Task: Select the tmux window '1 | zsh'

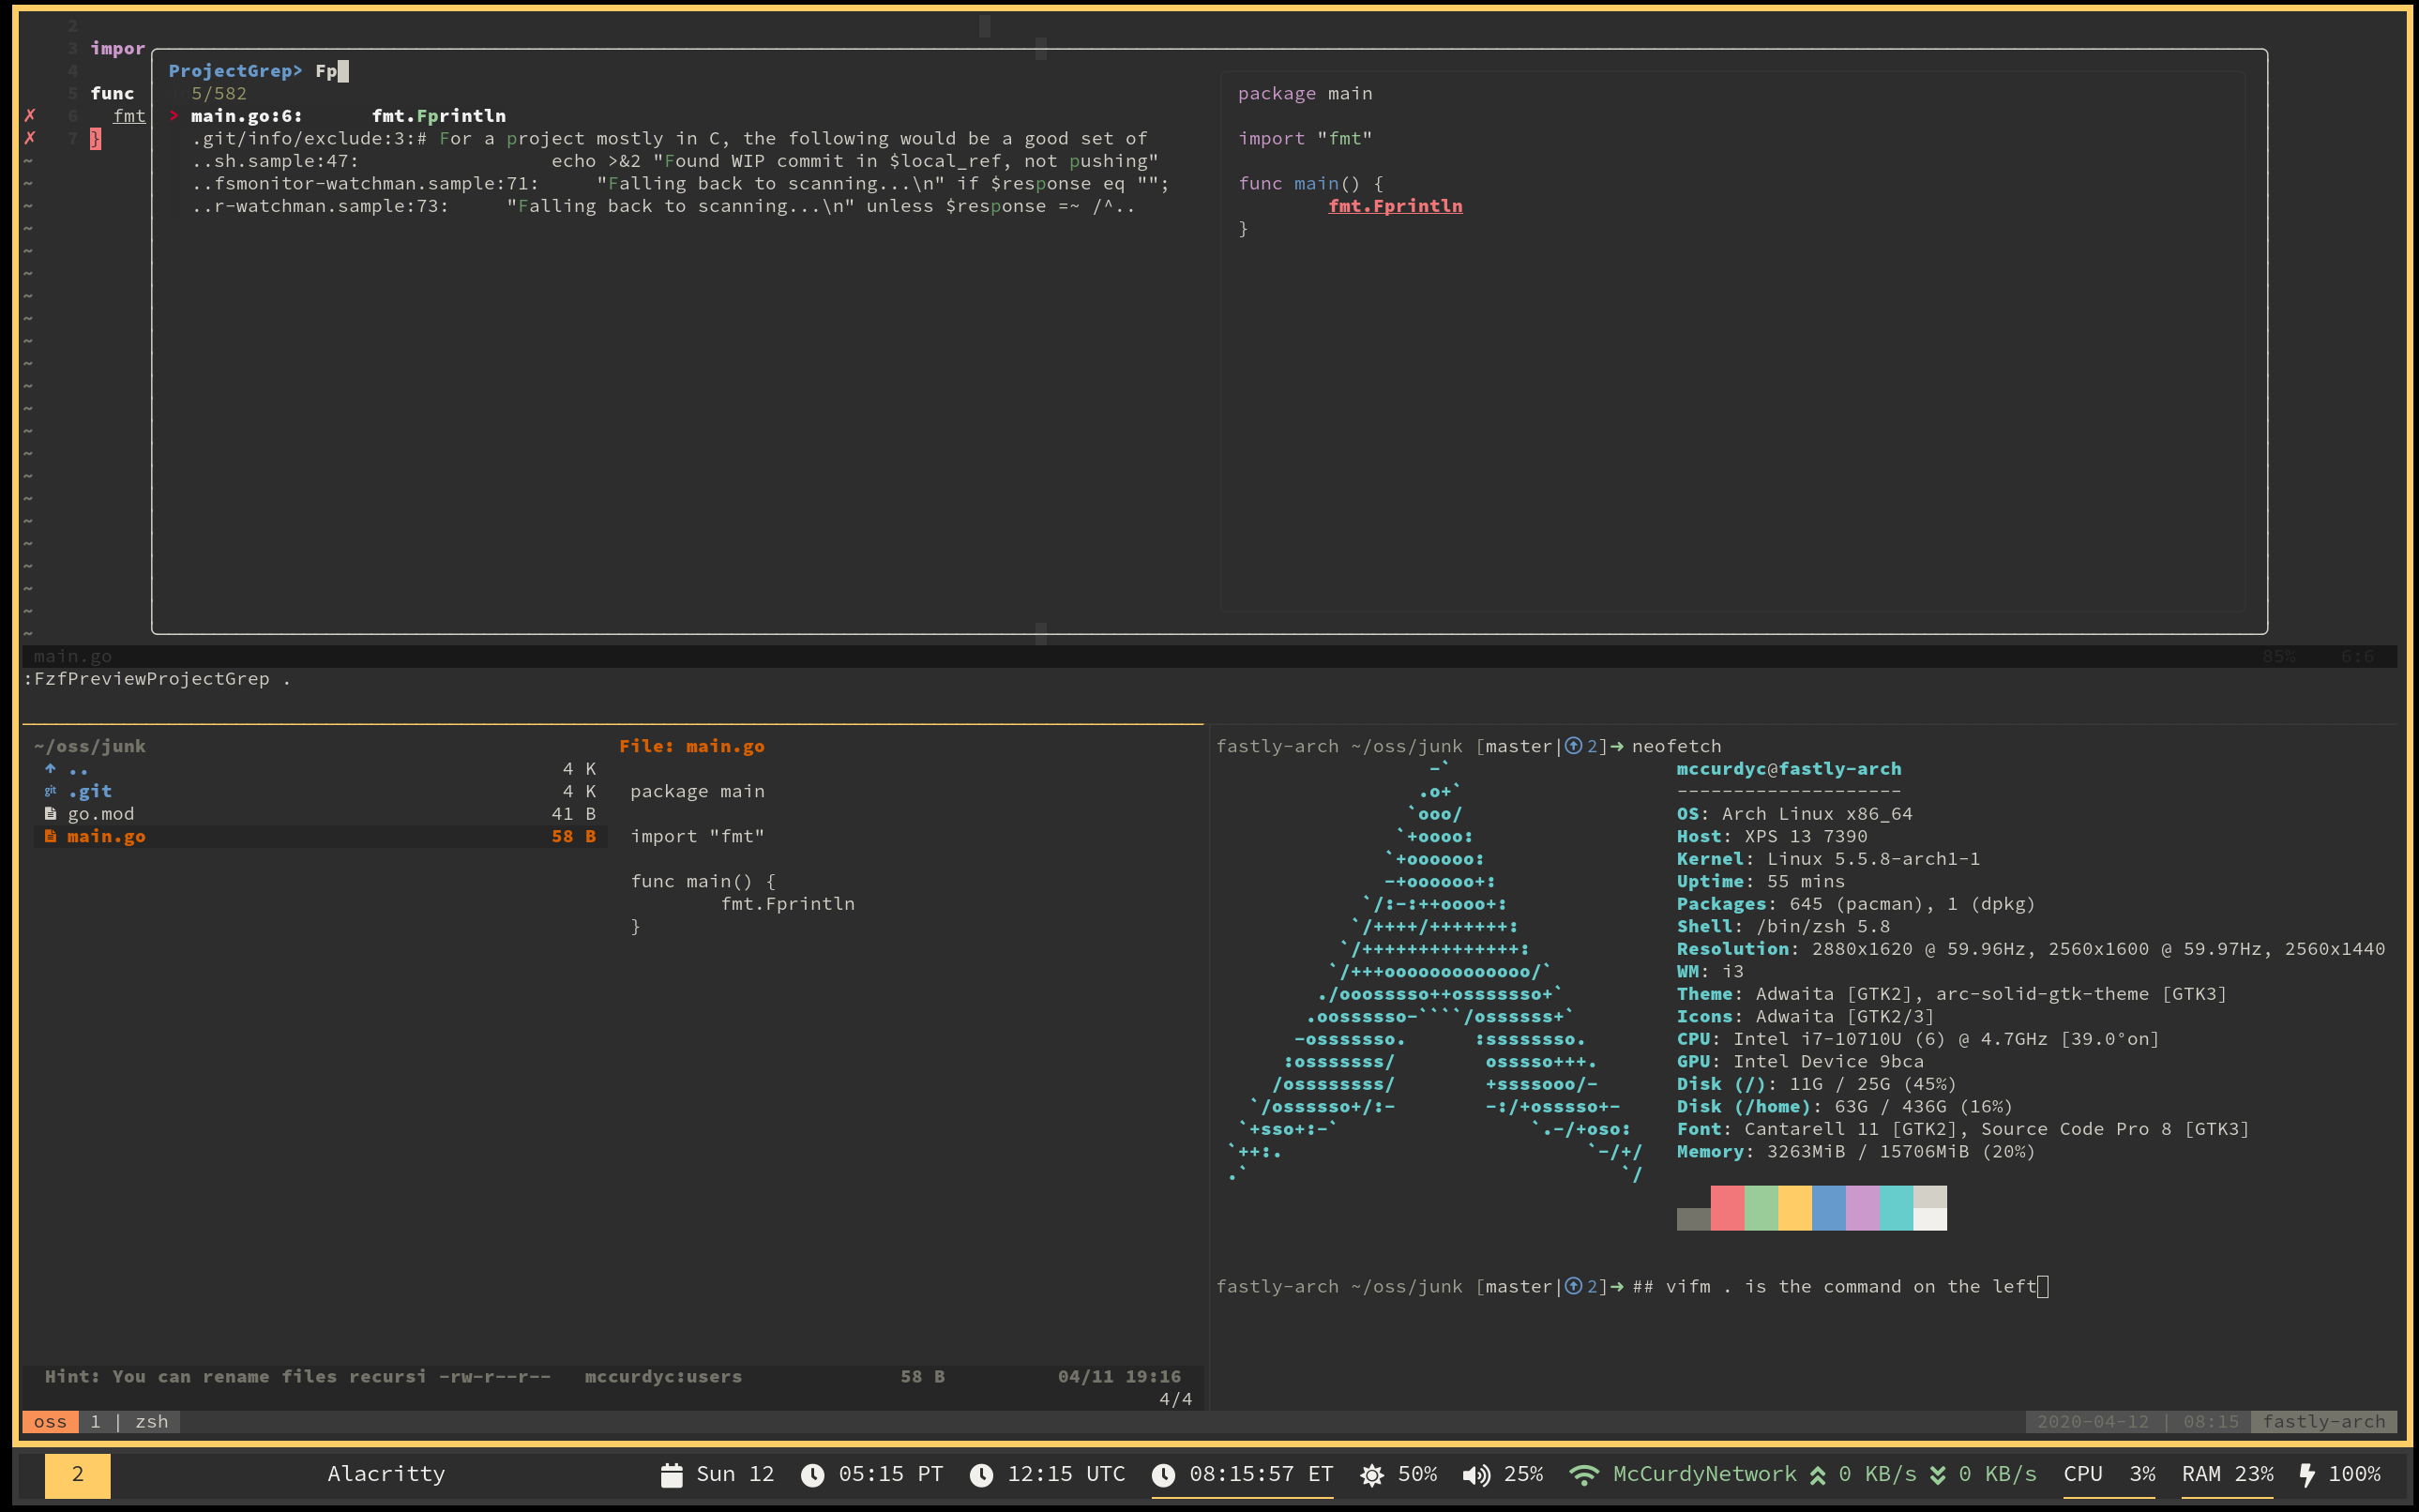Action: 129,1421
